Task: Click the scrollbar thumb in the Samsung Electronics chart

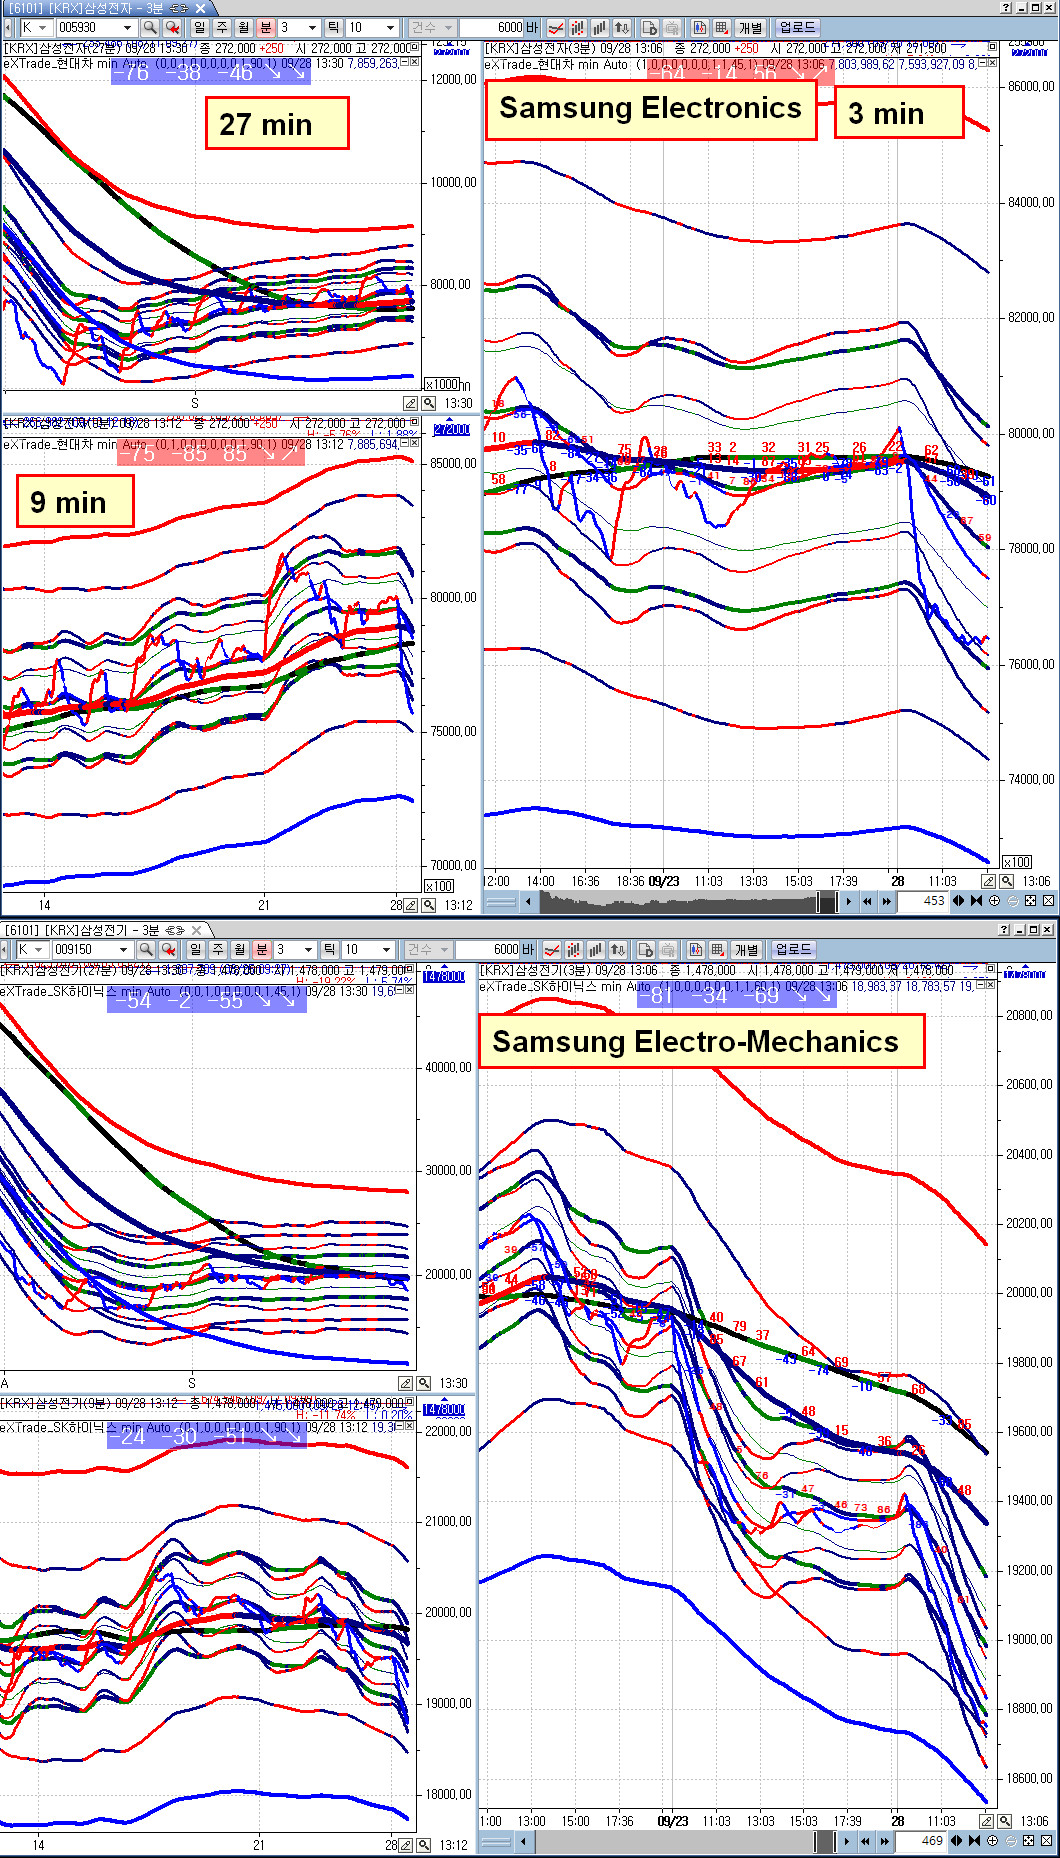Action: point(827,901)
